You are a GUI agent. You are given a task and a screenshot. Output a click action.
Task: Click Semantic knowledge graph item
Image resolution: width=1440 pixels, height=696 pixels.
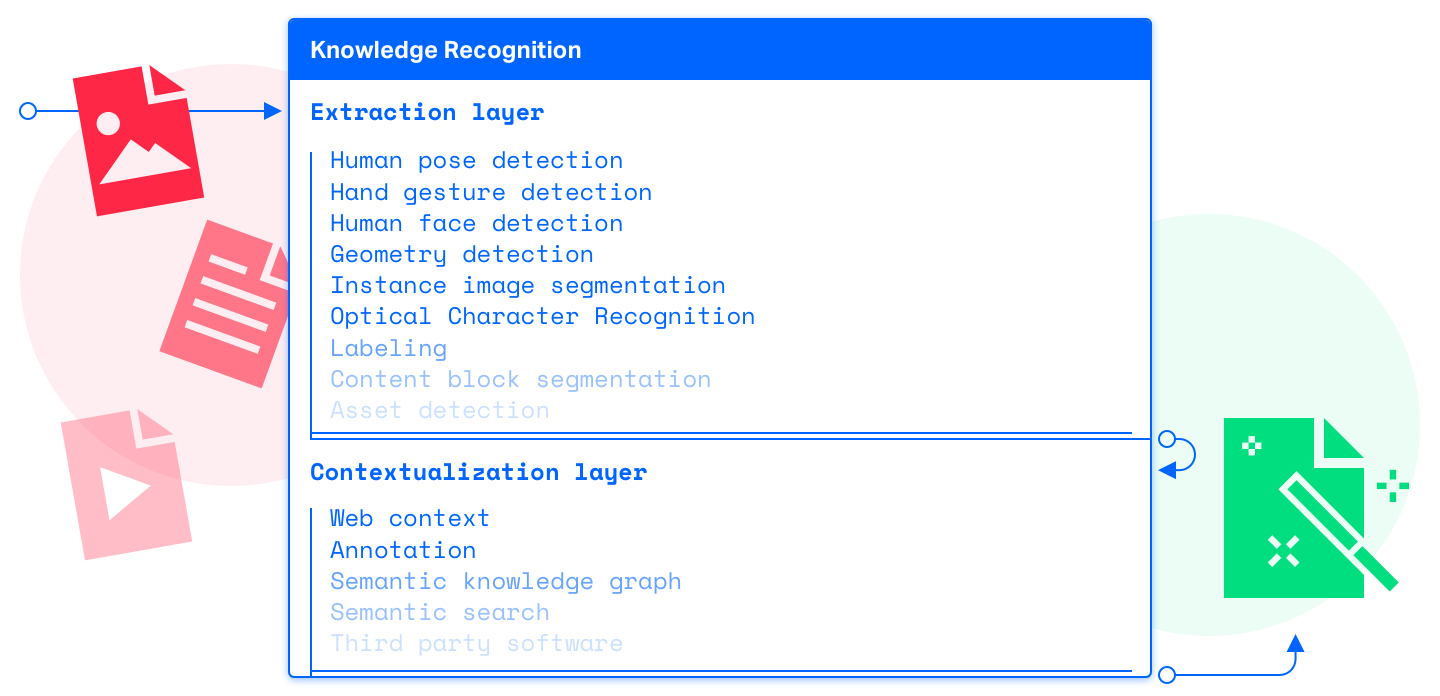pyautogui.click(x=506, y=582)
